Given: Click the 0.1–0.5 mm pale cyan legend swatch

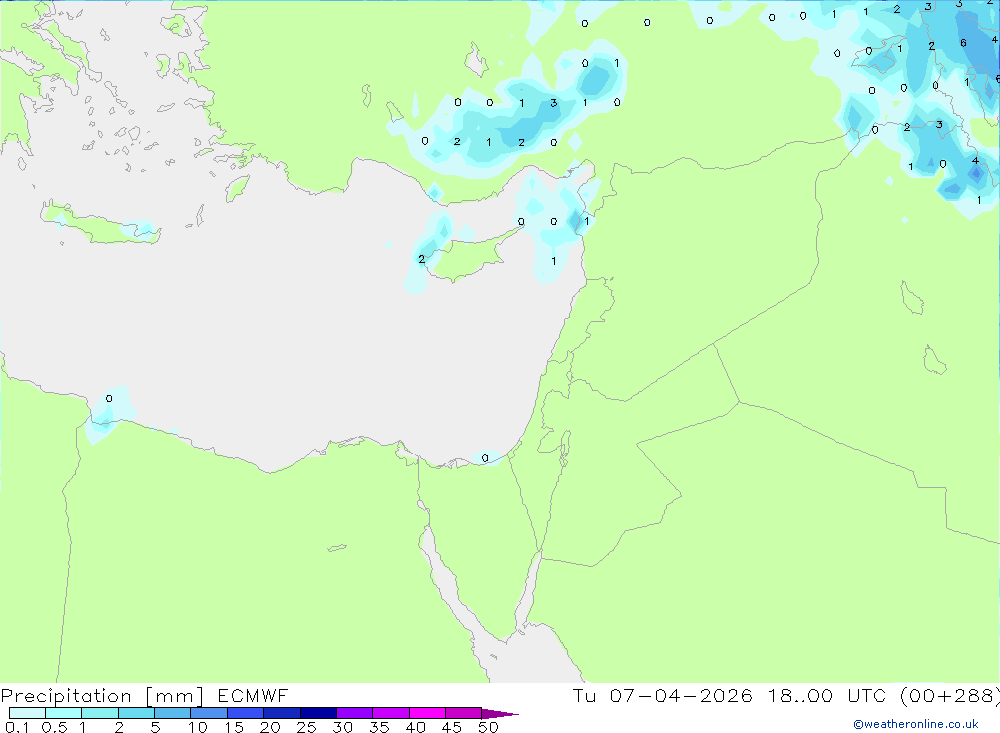Looking at the screenshot, I should (x=27, y=713).
